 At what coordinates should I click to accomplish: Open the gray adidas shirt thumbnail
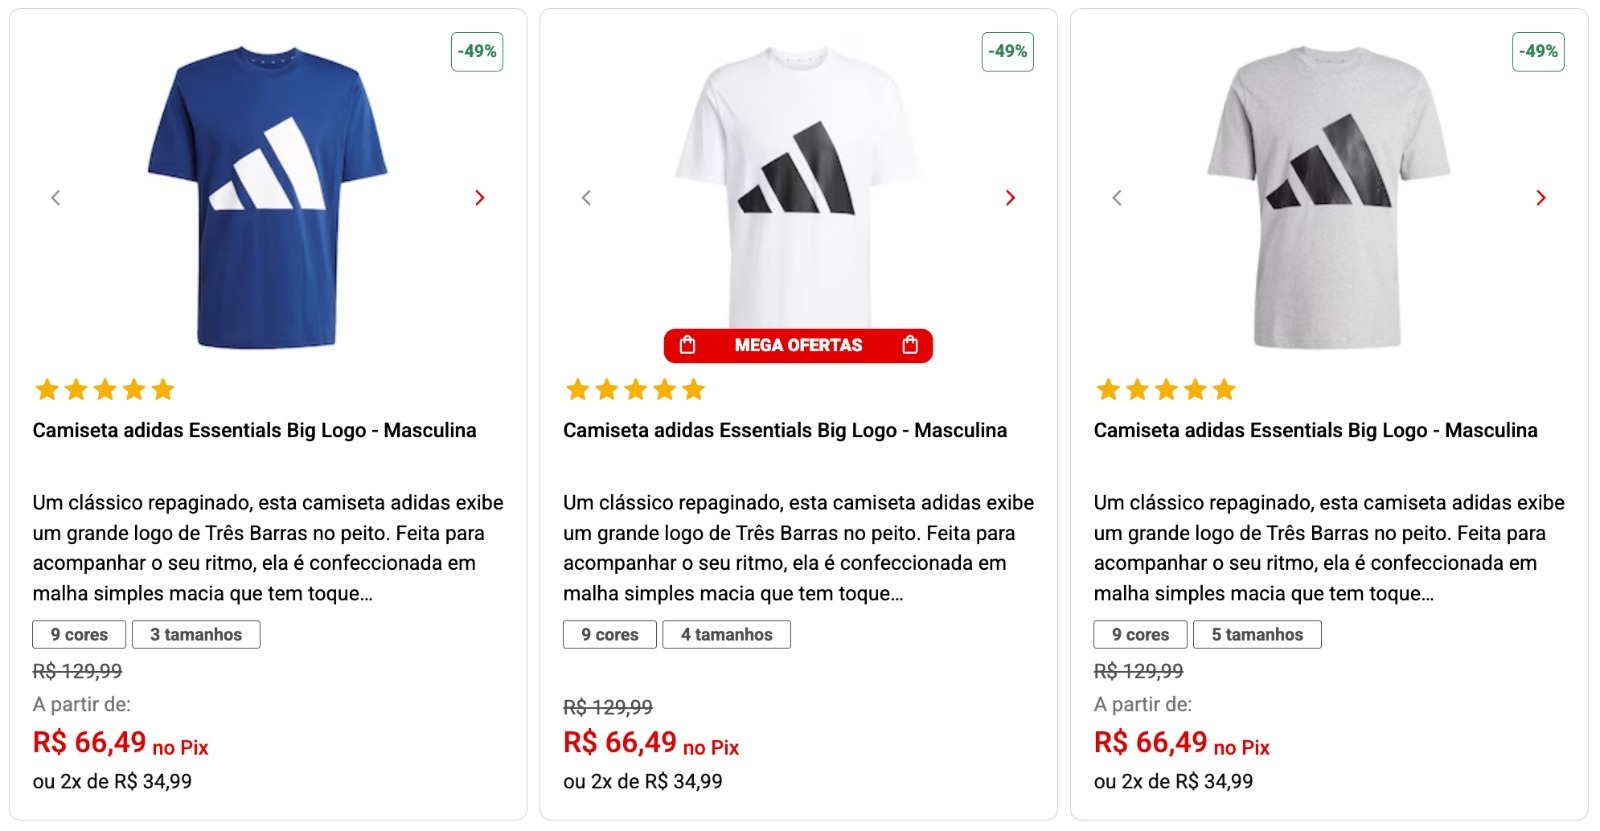coord(1328,197)
